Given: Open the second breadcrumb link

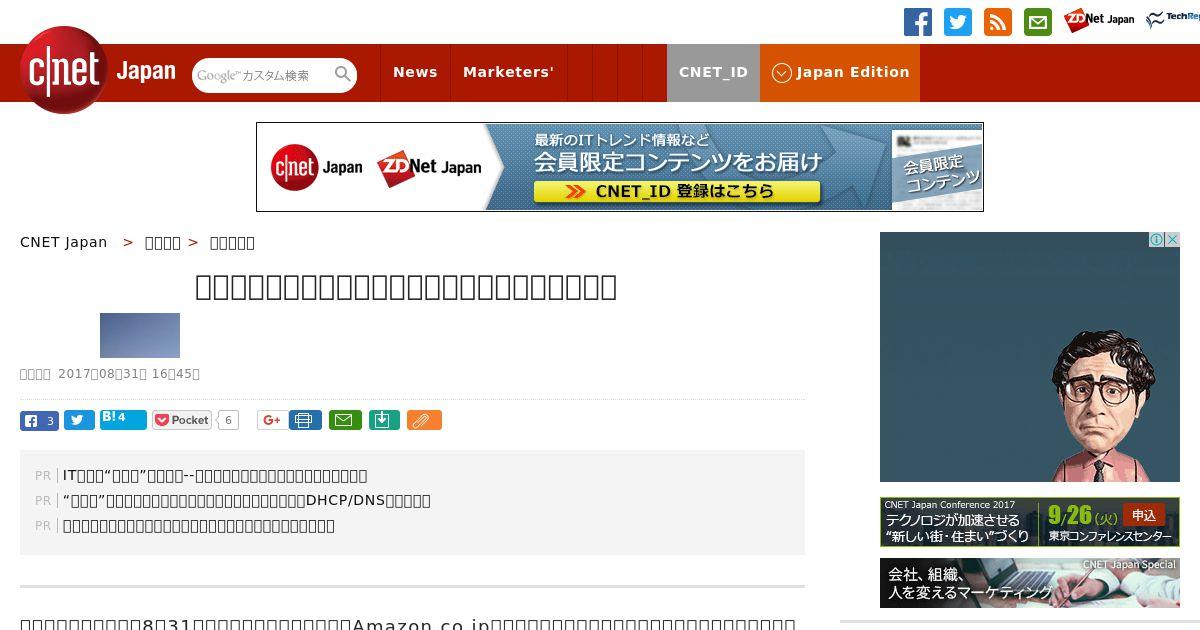Looking at the screenshot, I should (163, 242).
